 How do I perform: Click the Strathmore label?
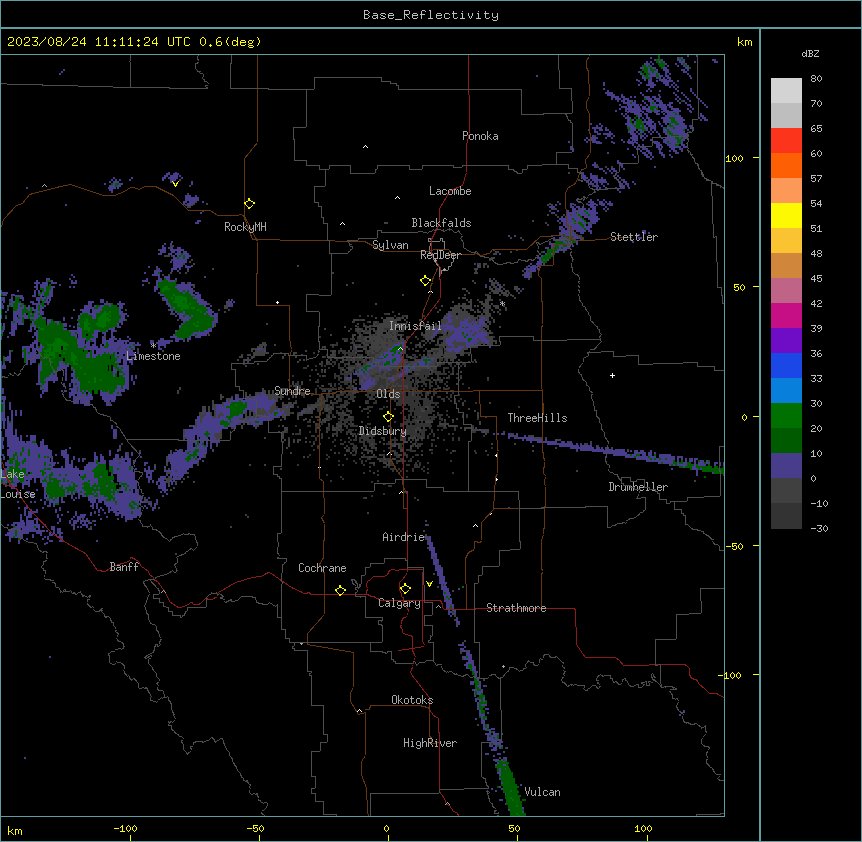point(516,608)
